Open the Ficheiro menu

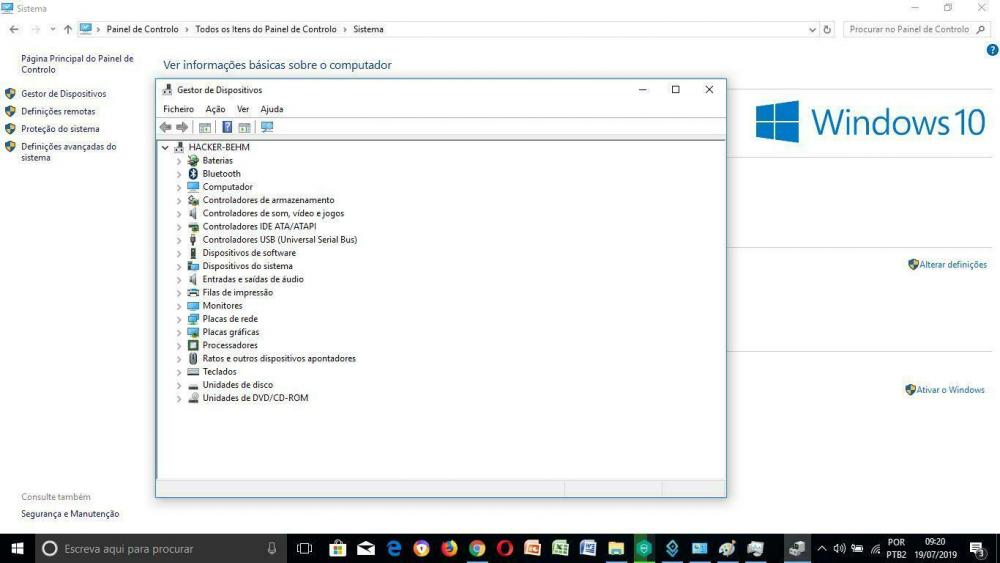[178, 109]
